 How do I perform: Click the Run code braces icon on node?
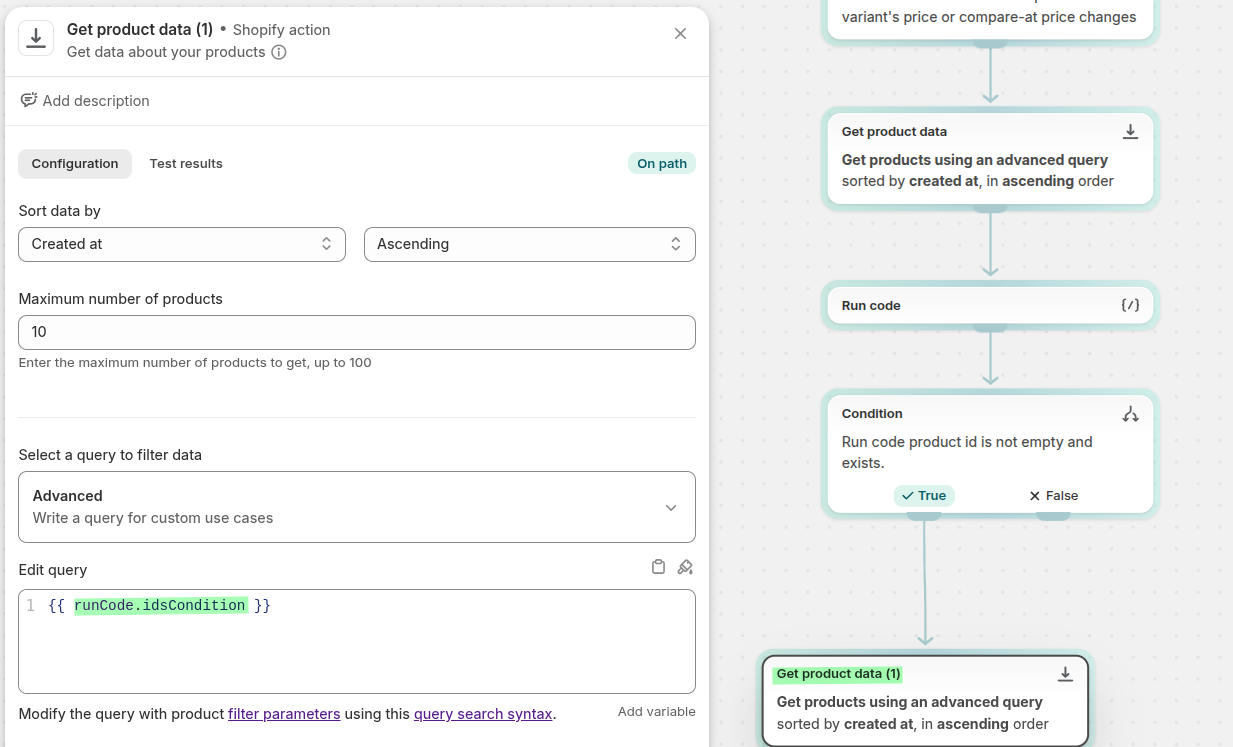(1130, 305)
